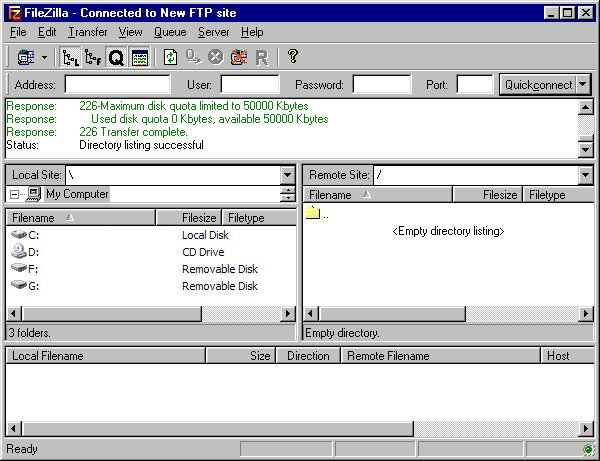Click the 'Local Disk' filetype text
The height and width of the screenshot is (461, 600).
click(x=205, y=235)
